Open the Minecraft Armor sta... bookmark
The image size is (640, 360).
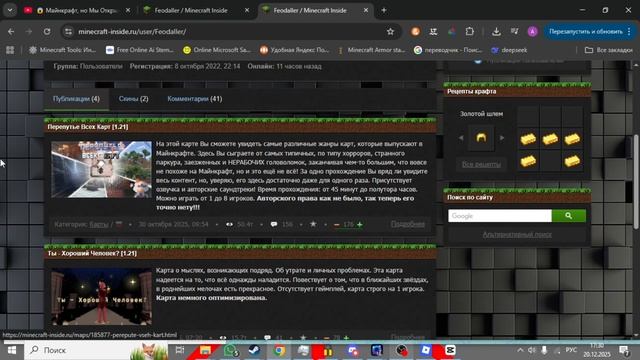pos(371,50)
